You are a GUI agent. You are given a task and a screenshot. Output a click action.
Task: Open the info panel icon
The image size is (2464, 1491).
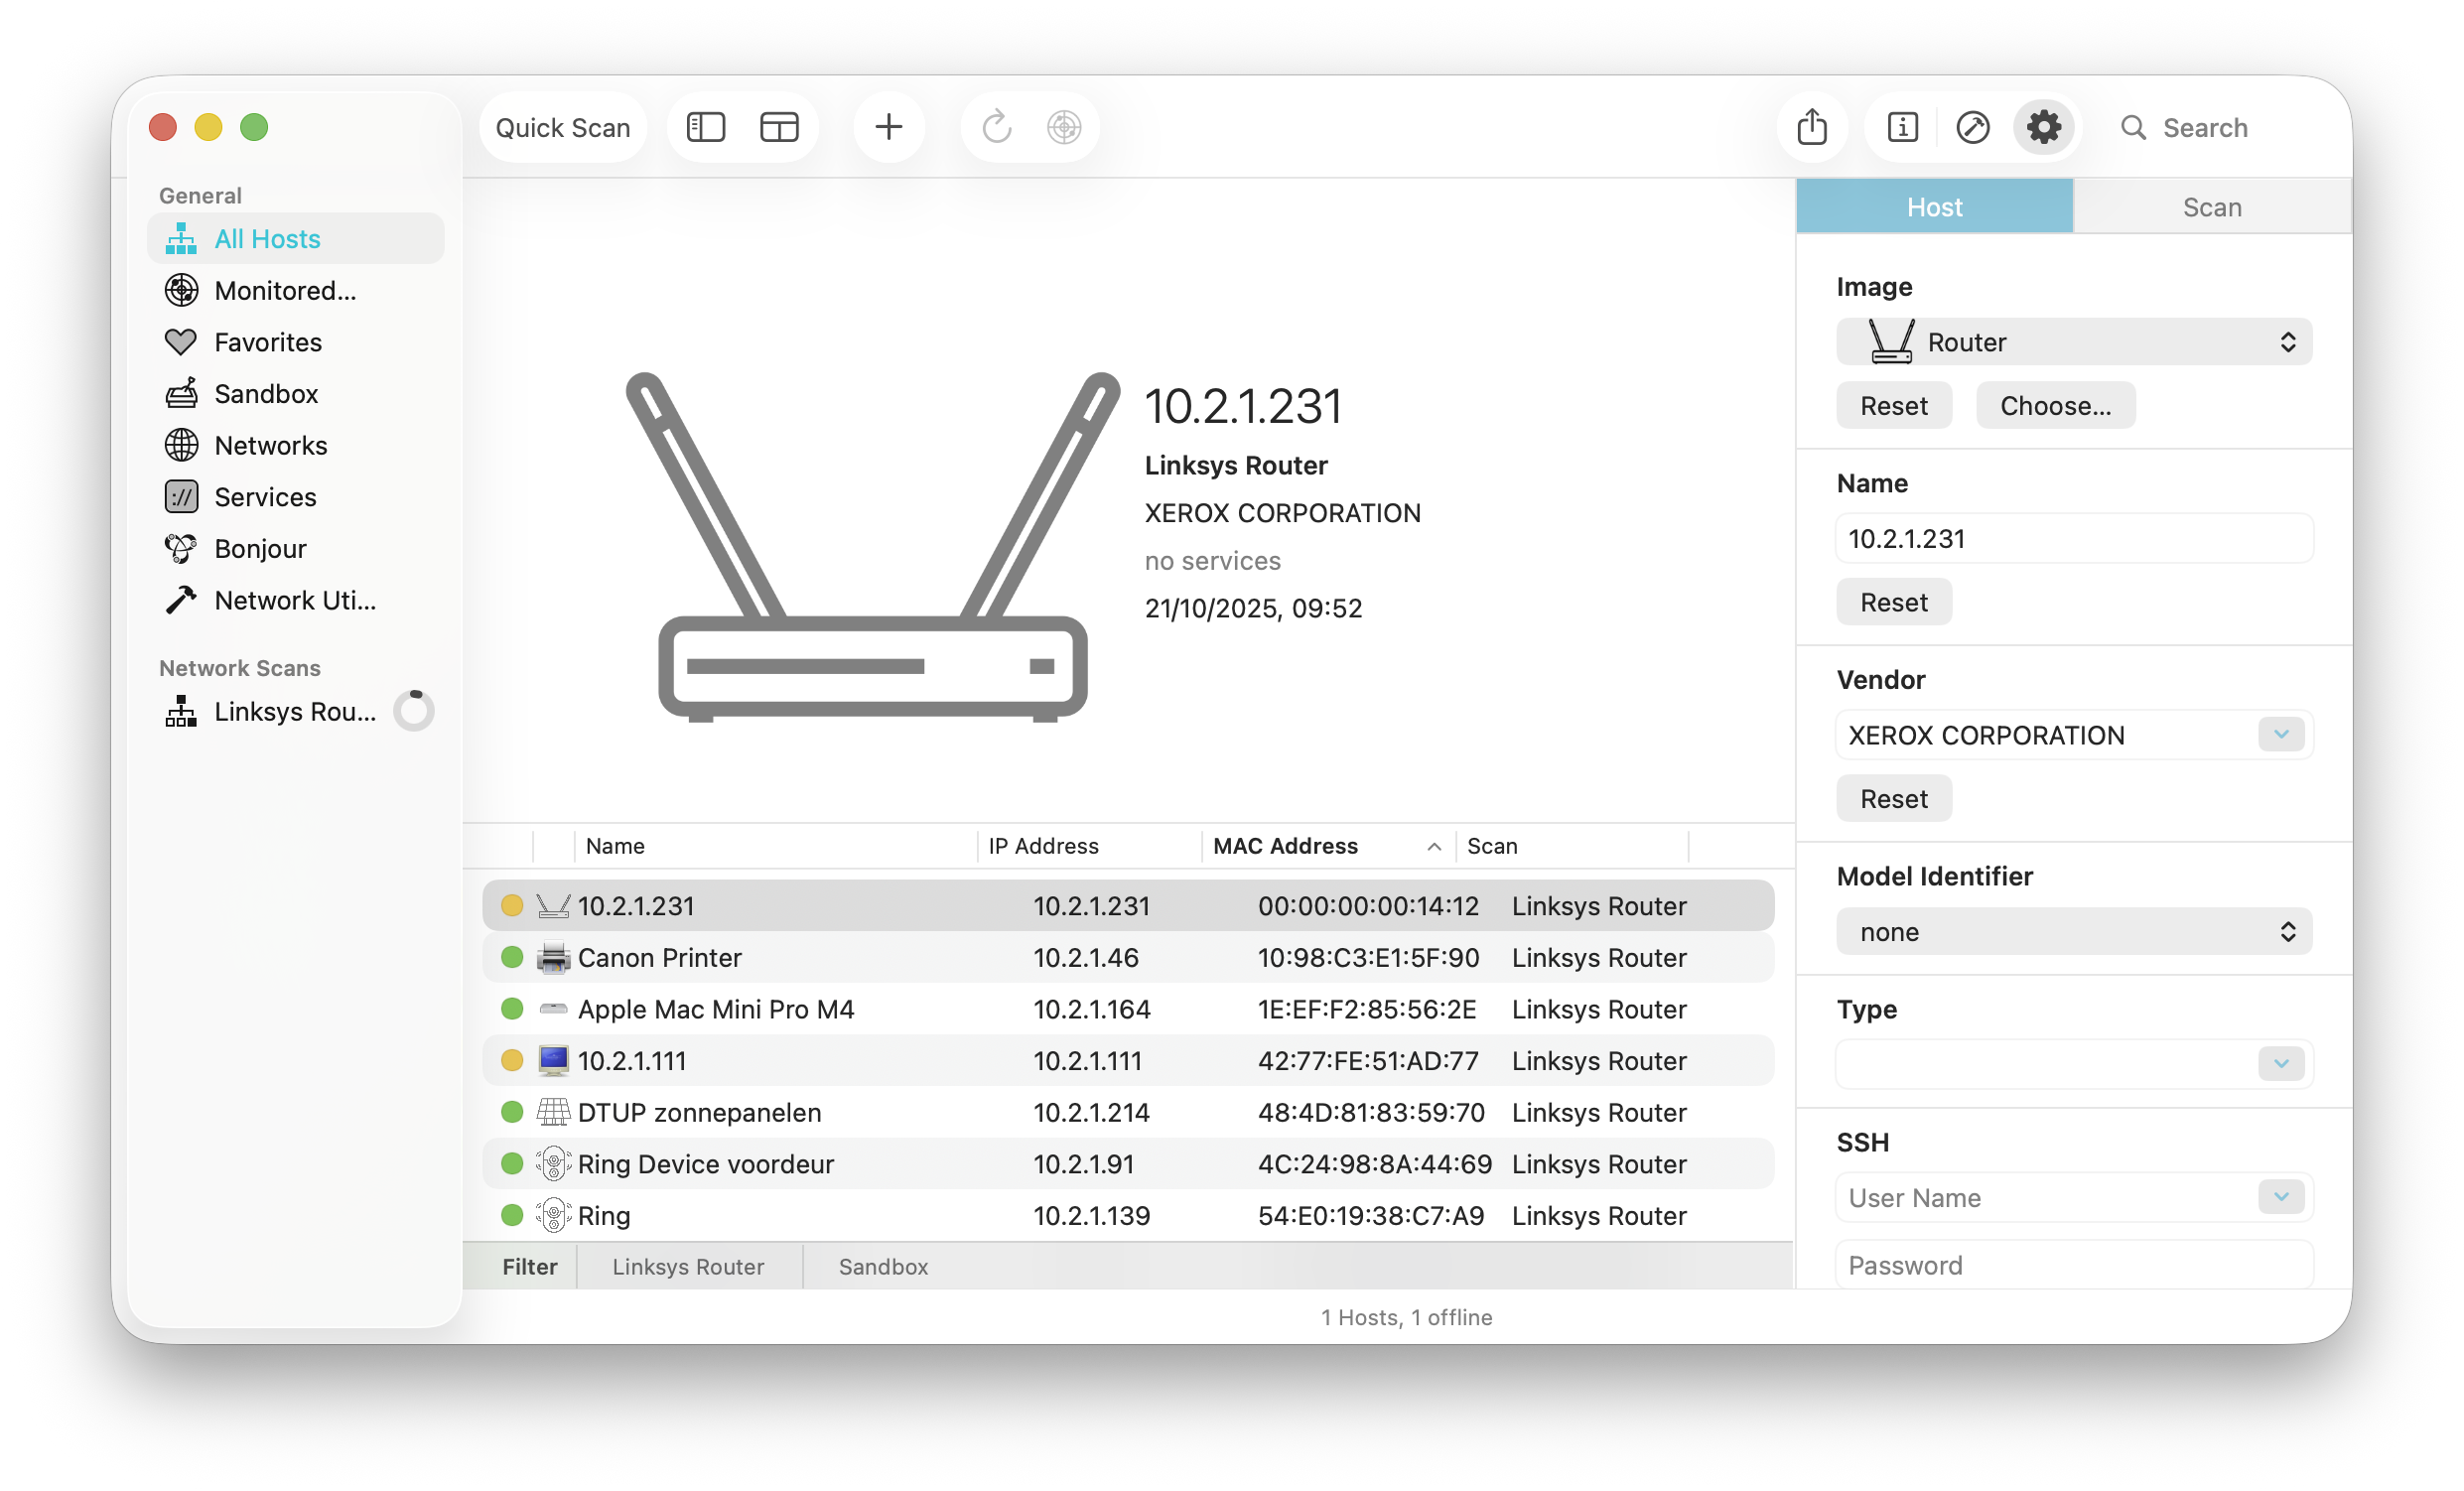click(x=1902, y=127)
